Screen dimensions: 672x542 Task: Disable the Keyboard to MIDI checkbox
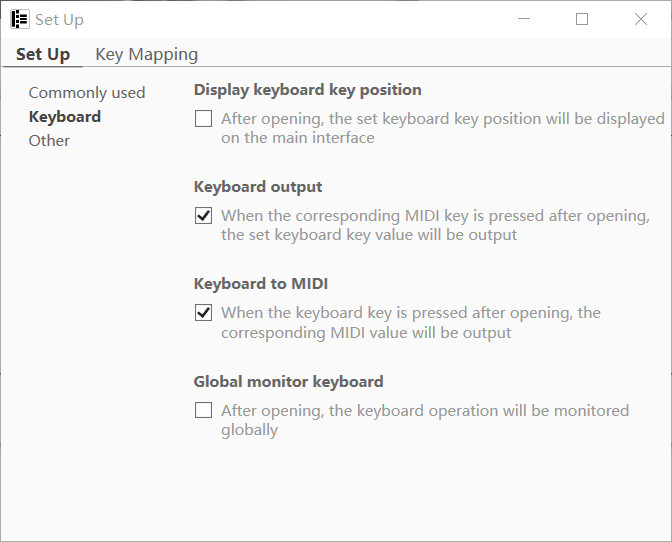(x=204, y=313)
